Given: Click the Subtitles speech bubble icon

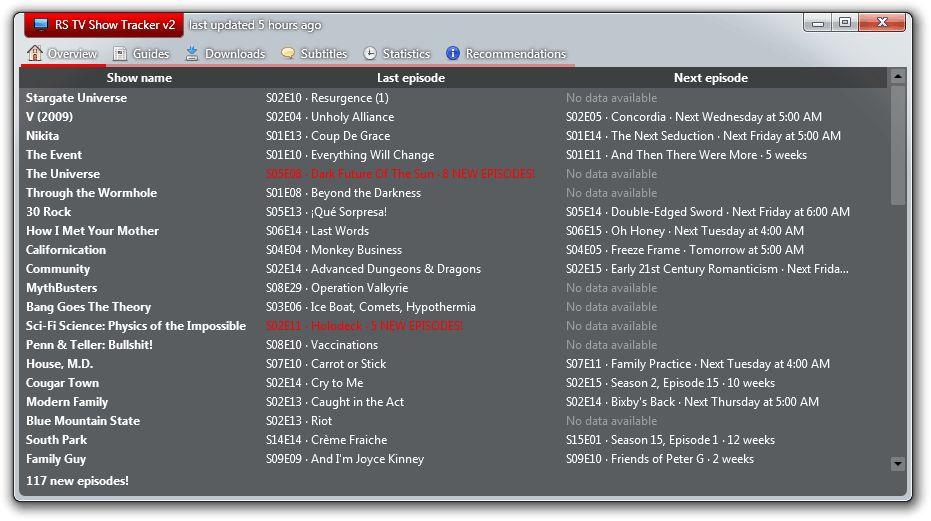Looking at the screenshot, I should coord(288,54).
